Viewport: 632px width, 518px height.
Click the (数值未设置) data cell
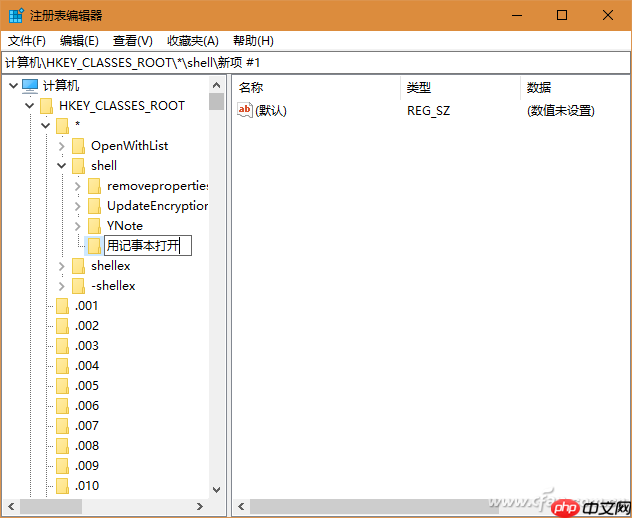click(561, 110)
